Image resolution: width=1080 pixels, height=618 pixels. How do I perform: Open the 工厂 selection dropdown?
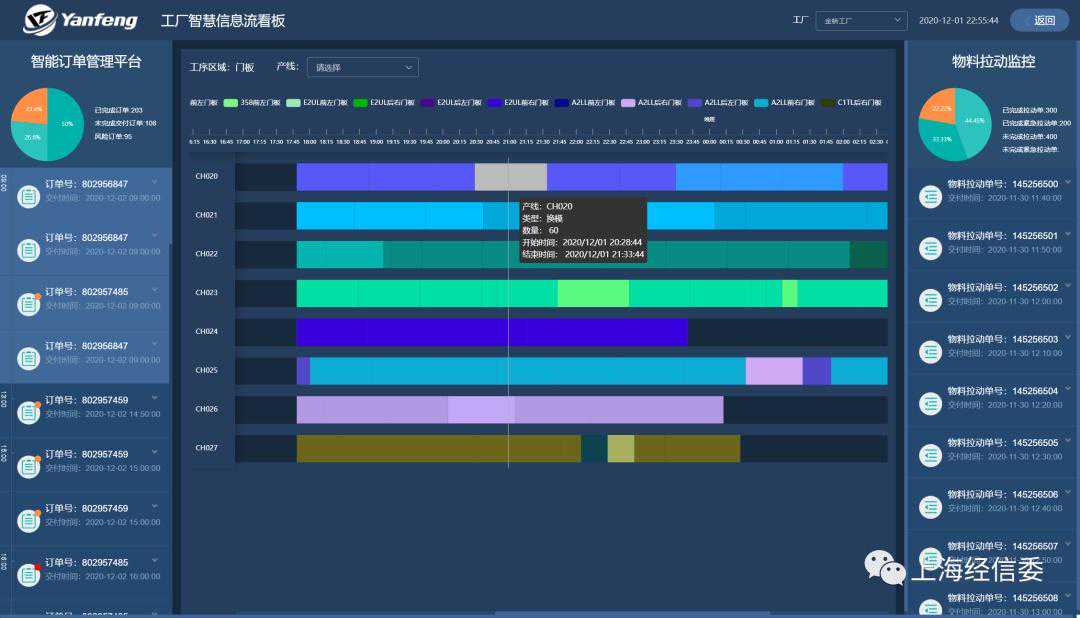click(861, 20)
